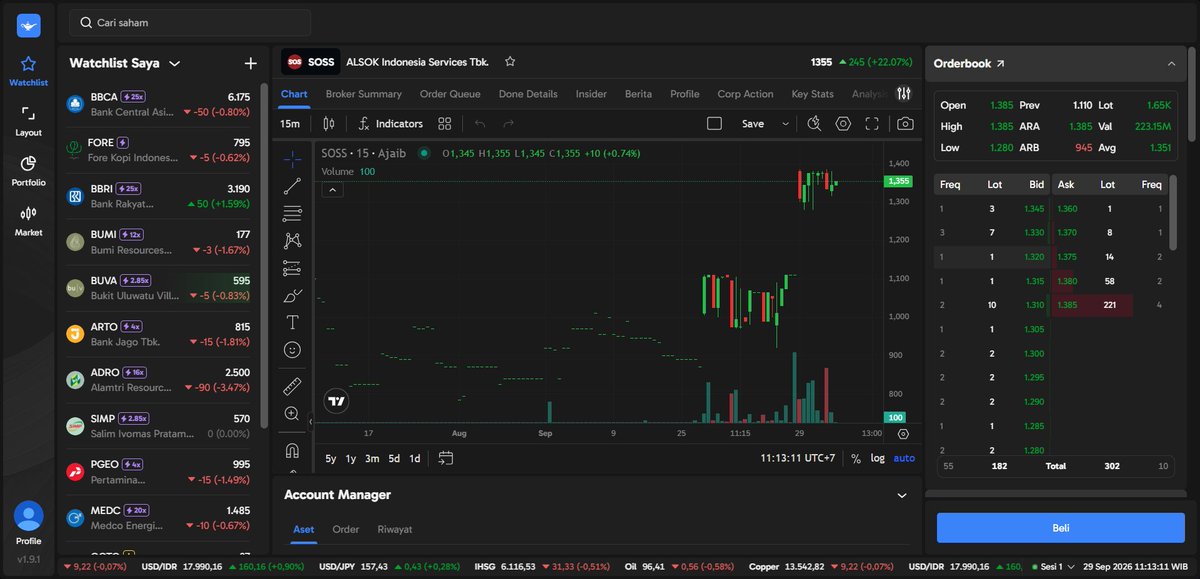Toggle percent scale on price axis
This screenshot has width=1200, height=579.
(x=856, y=458)
